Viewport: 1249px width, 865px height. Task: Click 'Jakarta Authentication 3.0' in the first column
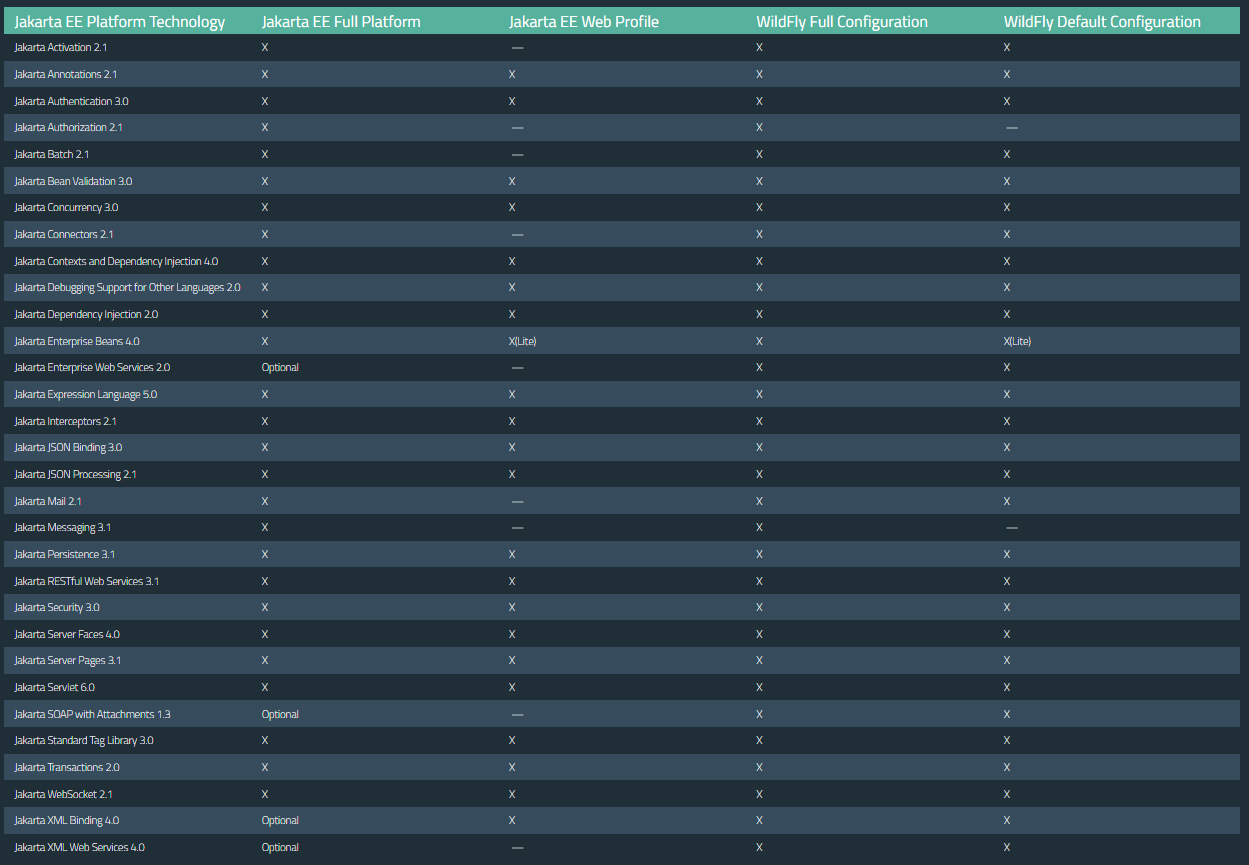[x=72, y=101]
